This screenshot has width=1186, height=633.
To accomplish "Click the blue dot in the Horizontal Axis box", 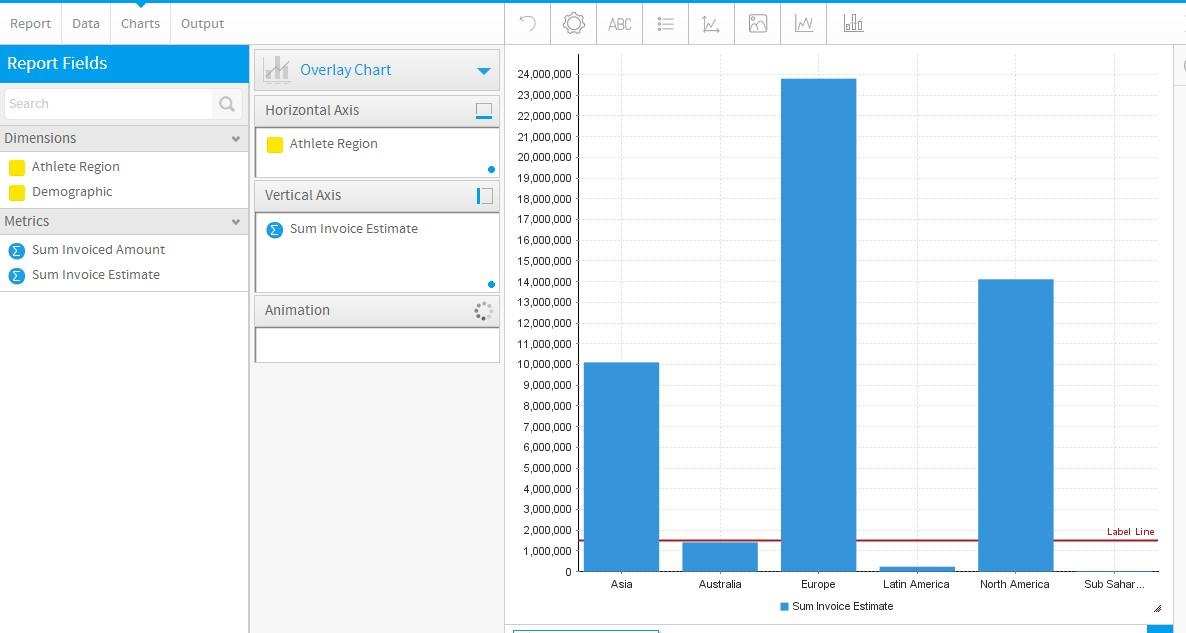I will (x=491, y=169).
